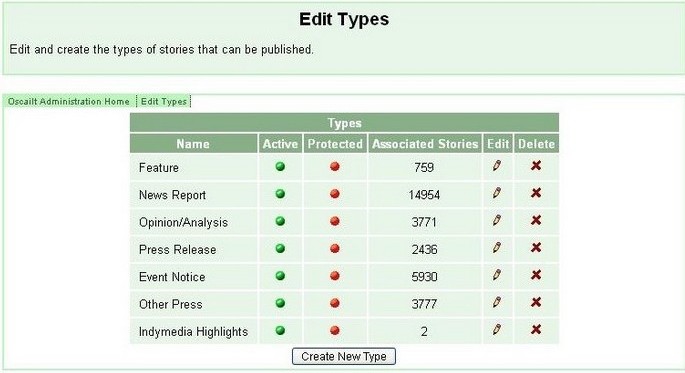Open the Edit Types breadcrumb tab
Viewport: 685px width, 373px height.
164,101
